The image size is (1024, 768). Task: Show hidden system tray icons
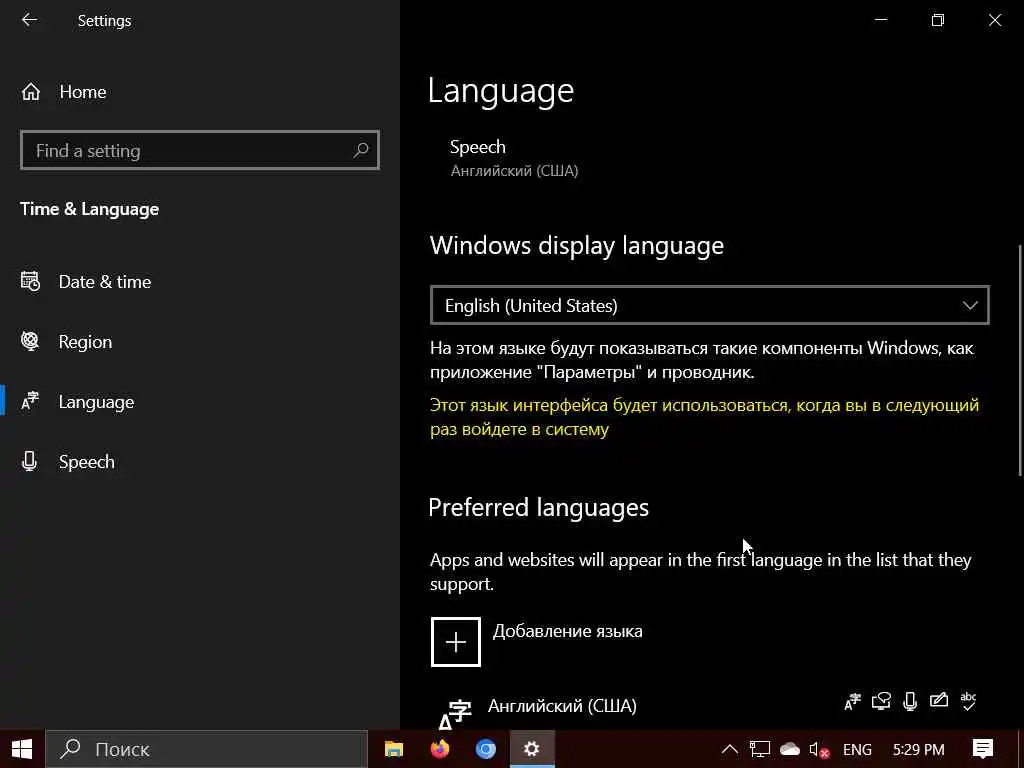pyautogui.click(x=729, y=749)
